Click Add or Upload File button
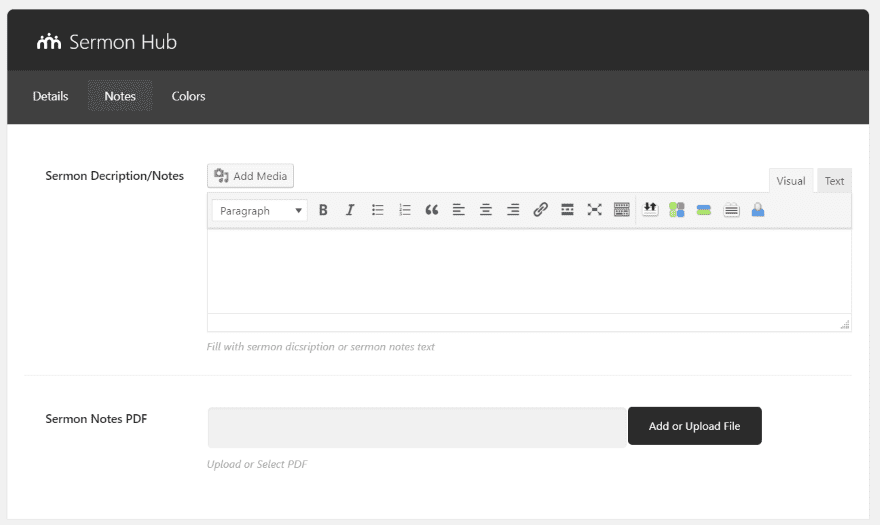The image size is (880, 525). coord(694,426)
